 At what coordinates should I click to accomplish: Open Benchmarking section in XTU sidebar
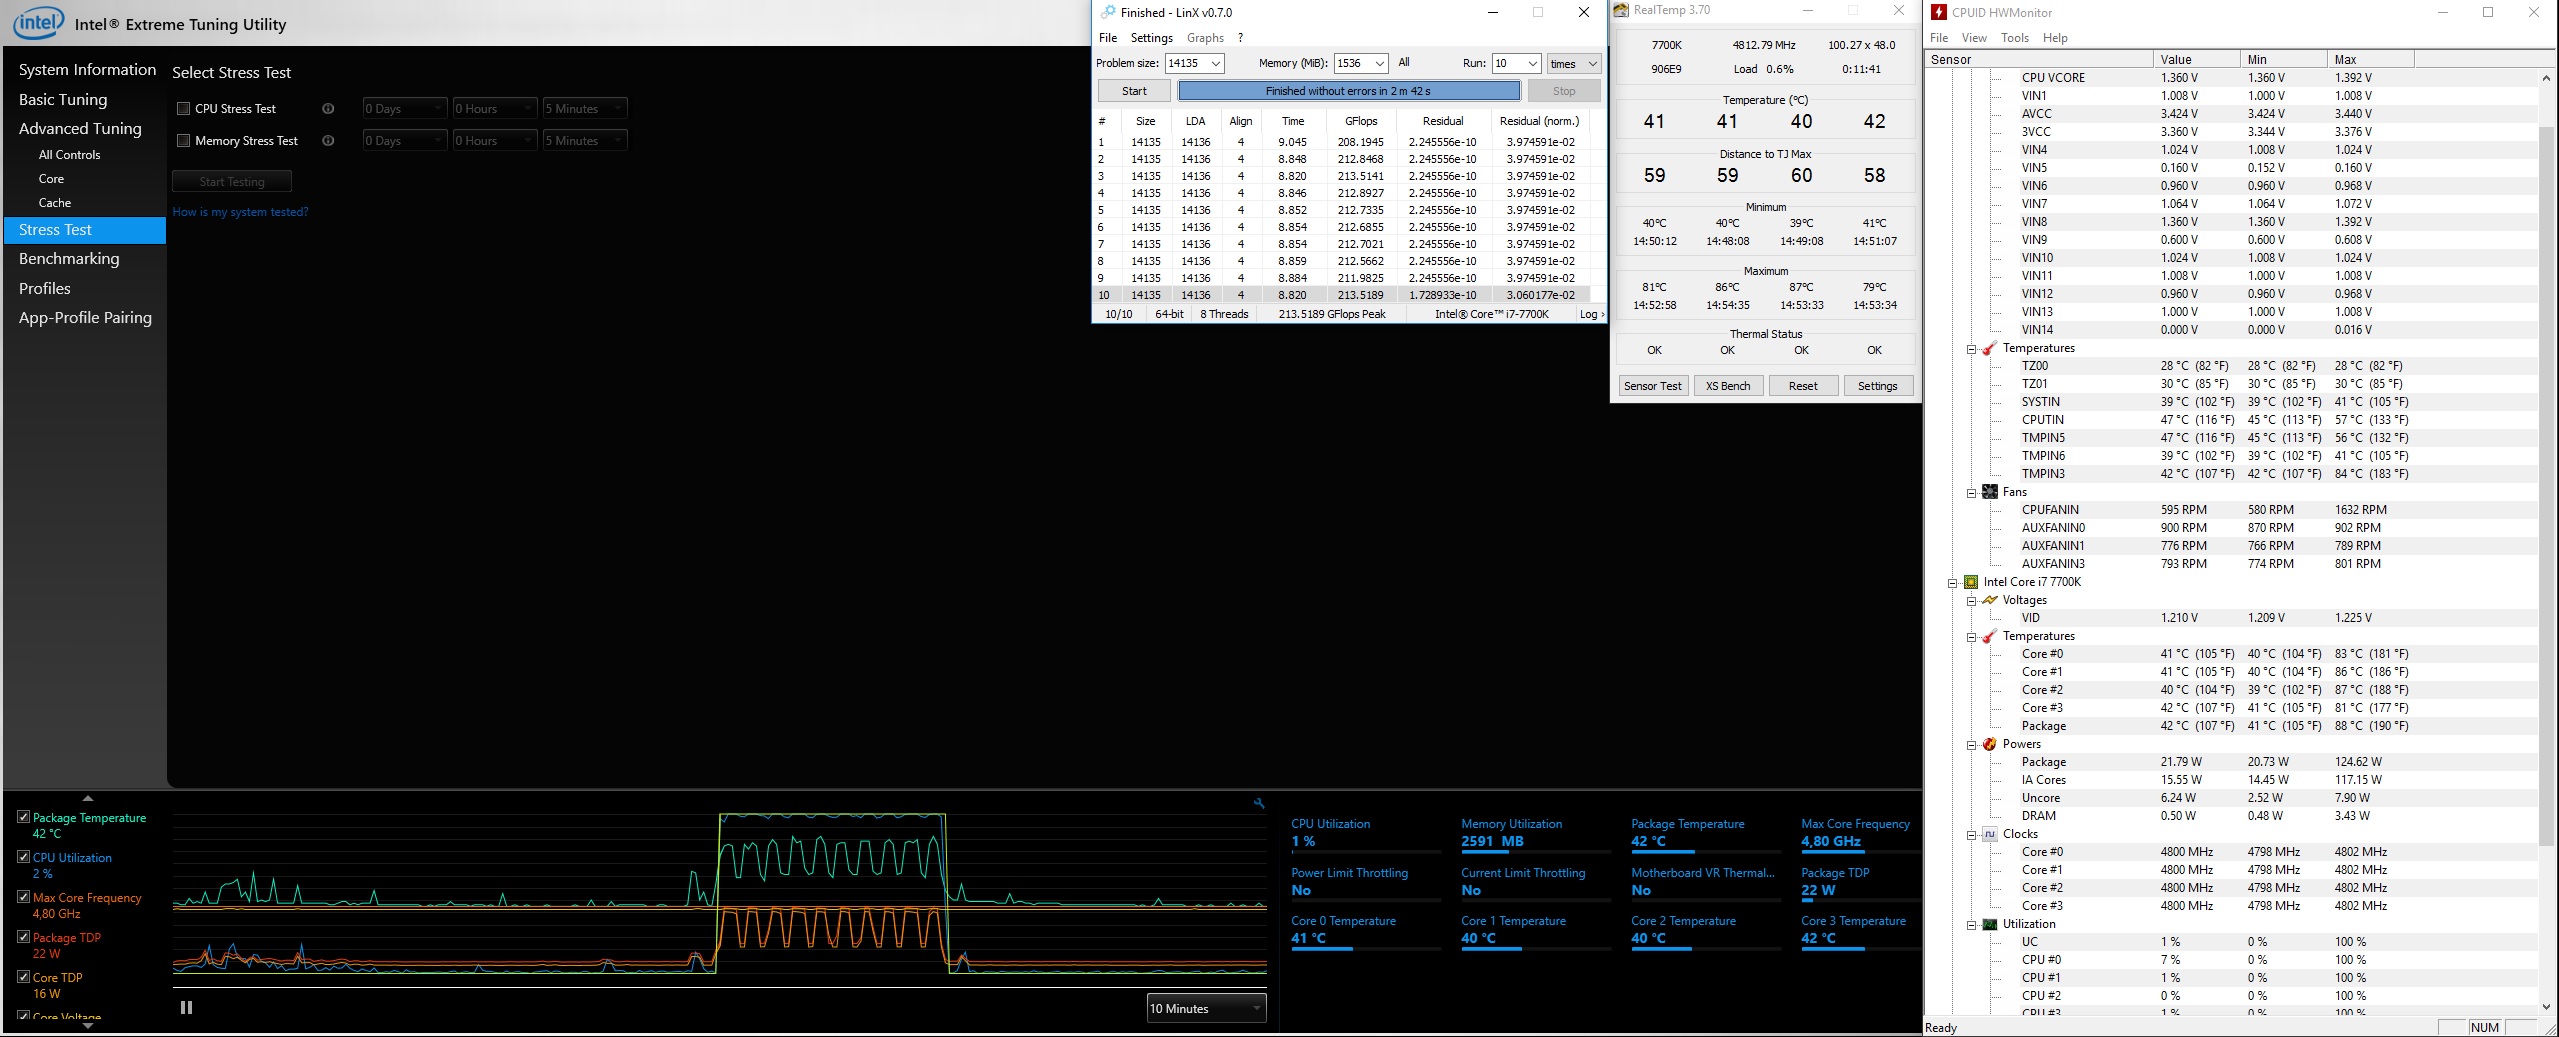point(69,259)
